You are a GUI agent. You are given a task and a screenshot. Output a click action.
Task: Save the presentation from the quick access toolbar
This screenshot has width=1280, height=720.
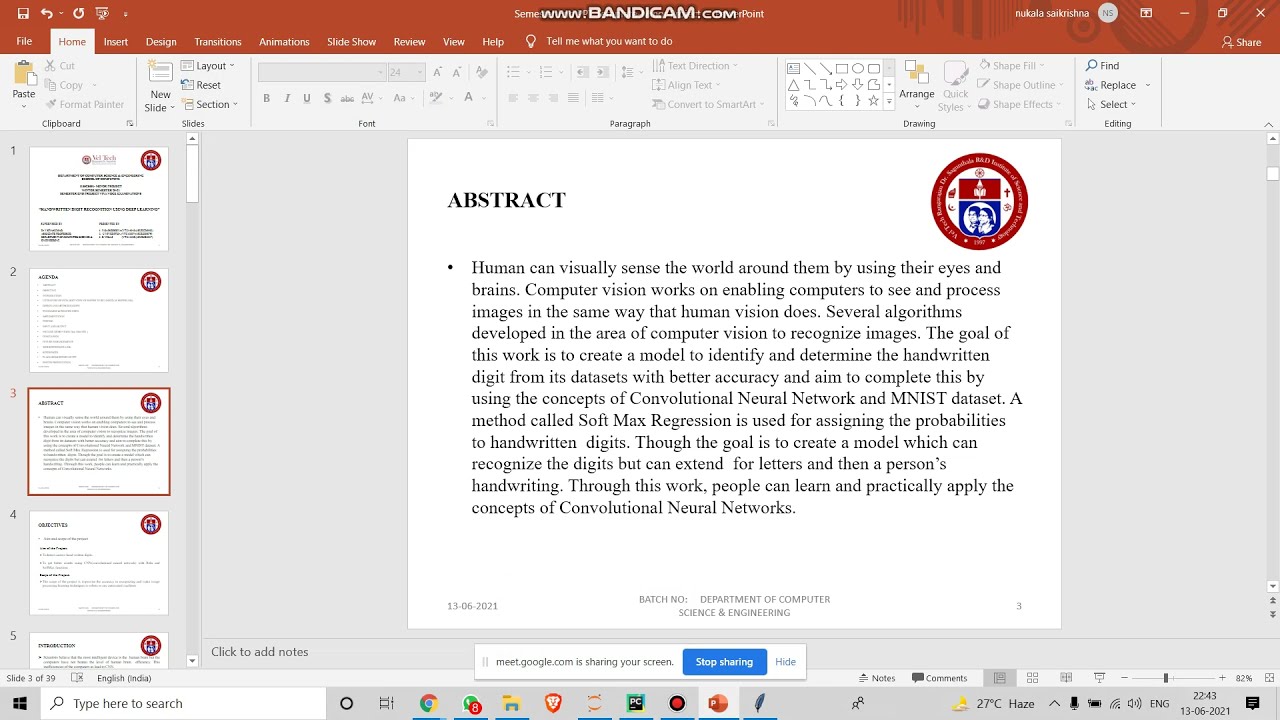[23, 13]
